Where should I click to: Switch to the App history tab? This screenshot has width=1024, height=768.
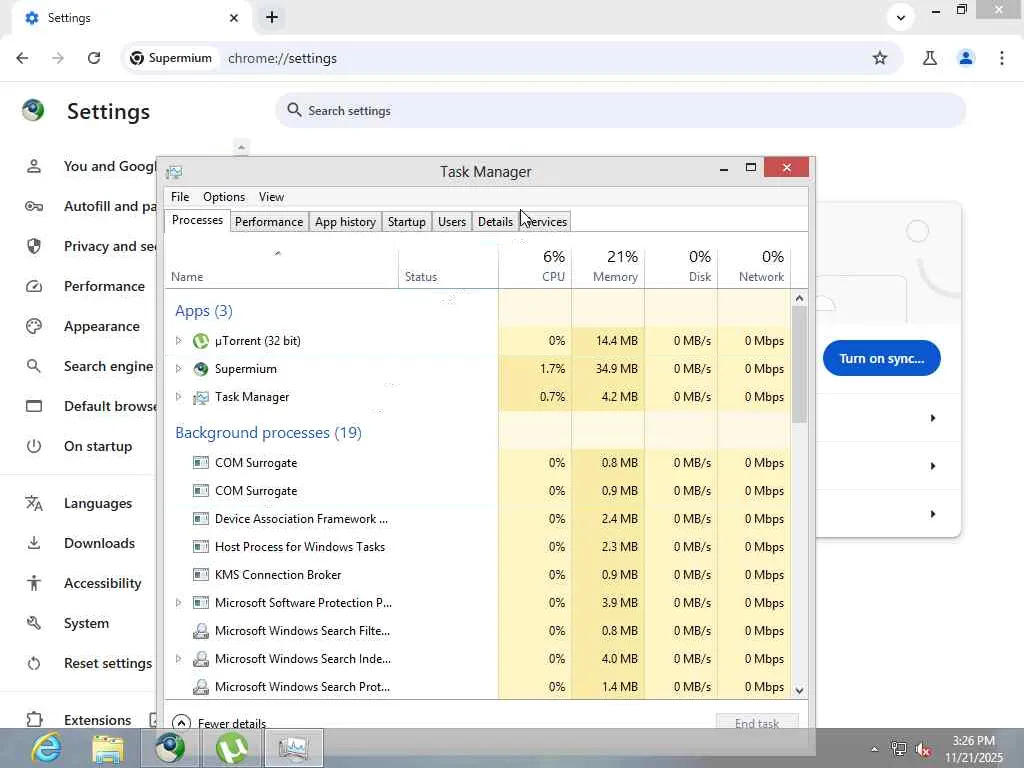coord(345,222)
